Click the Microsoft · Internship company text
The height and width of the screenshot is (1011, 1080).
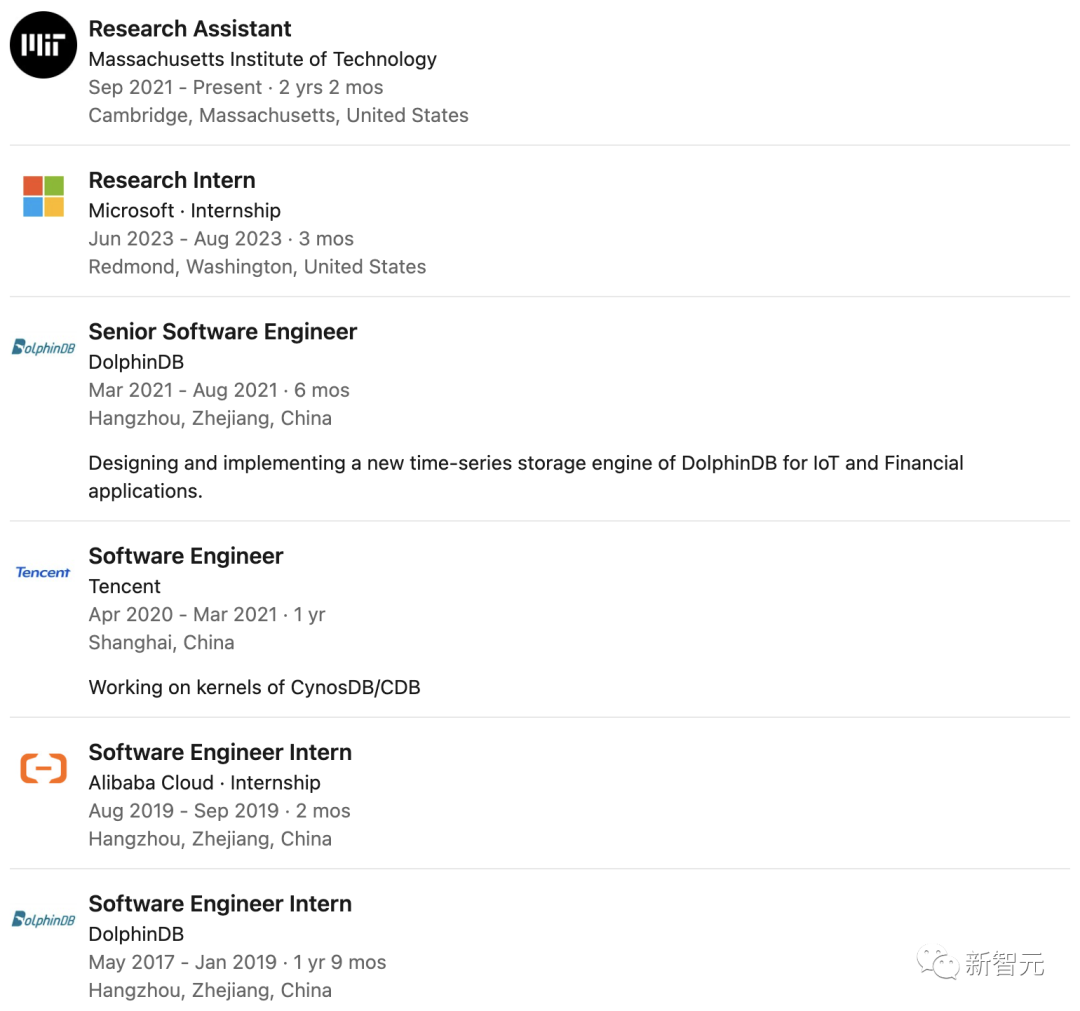[x=185, y=210]
